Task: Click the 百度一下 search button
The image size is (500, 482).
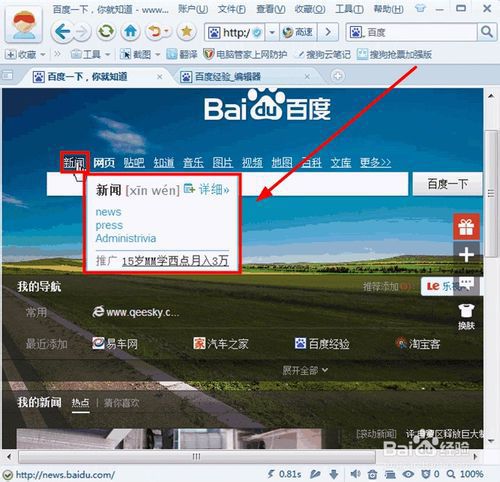Action: [447, 184]
